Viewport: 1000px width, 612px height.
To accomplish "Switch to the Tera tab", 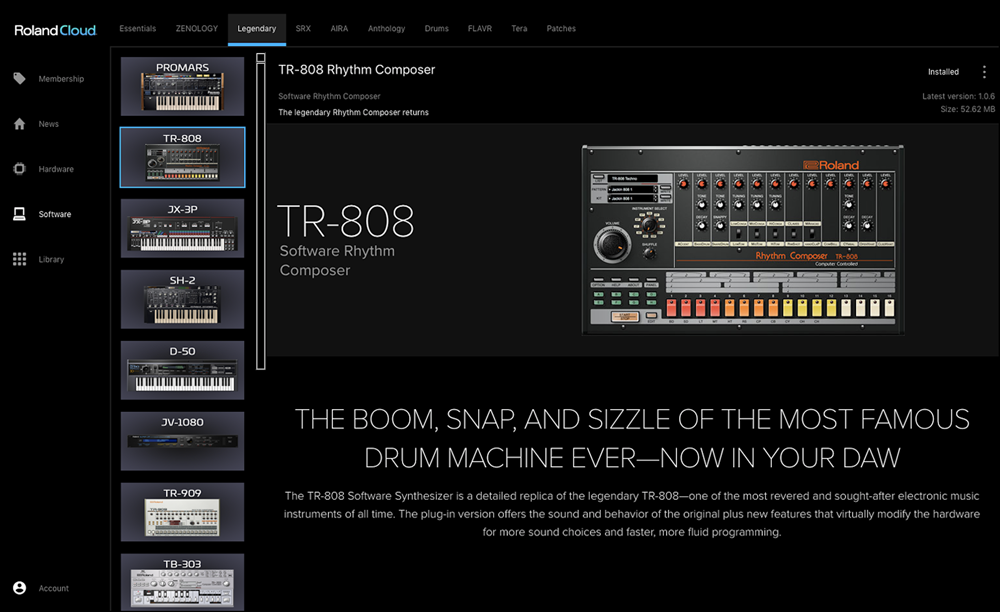I will tap(519, 29).
